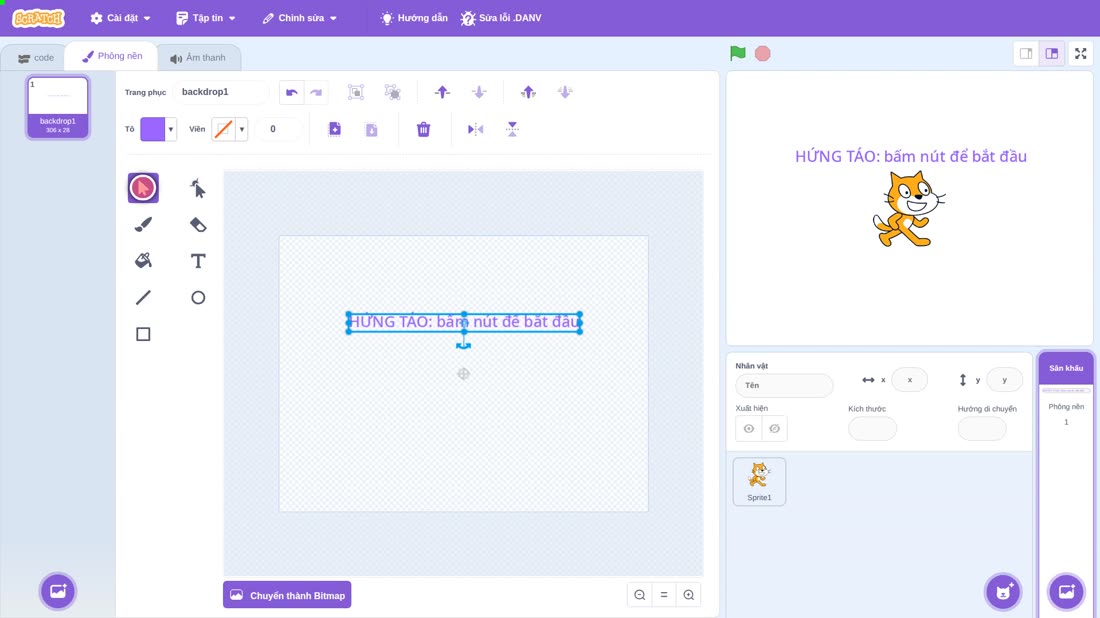The height and width of the screenshot is (618, 1100).
Task: Click the trash delete icon
Action: click(423, 129)
